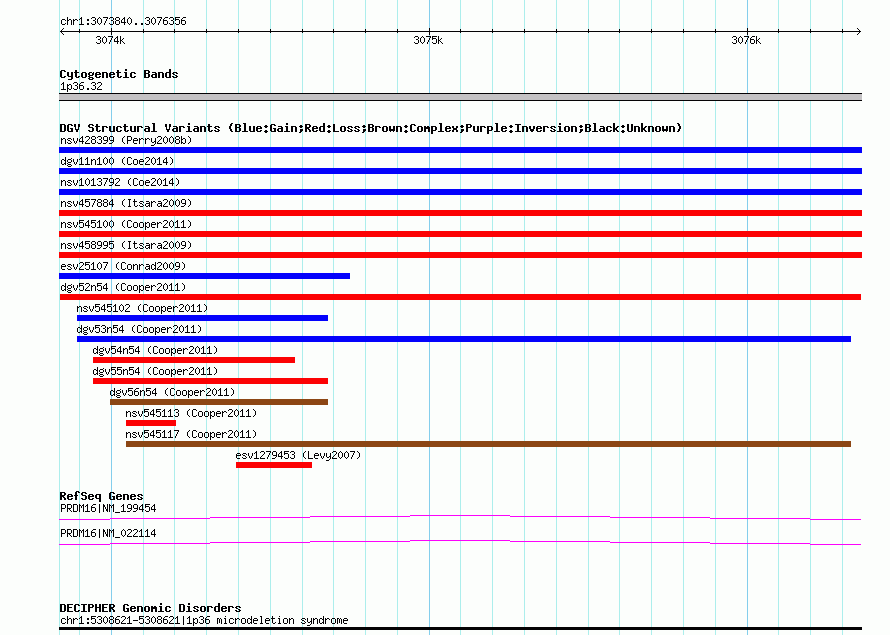Click the blue nsv1013792 bar
890x635 pixels.
(460, 192)
